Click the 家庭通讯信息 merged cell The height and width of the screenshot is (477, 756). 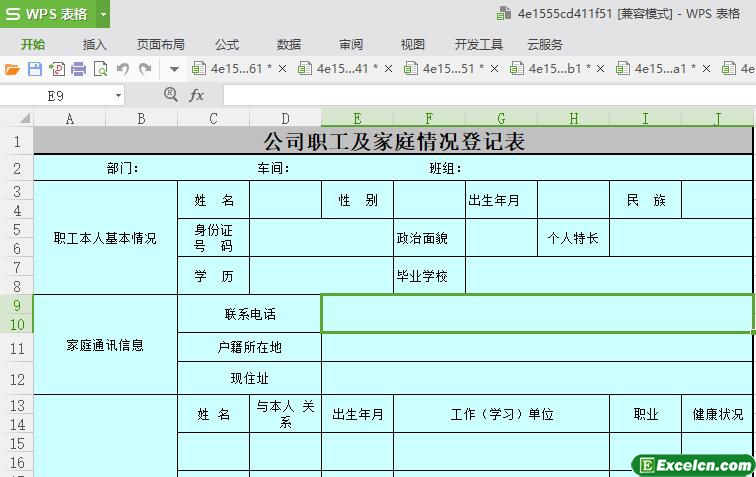tap(106, 345)
